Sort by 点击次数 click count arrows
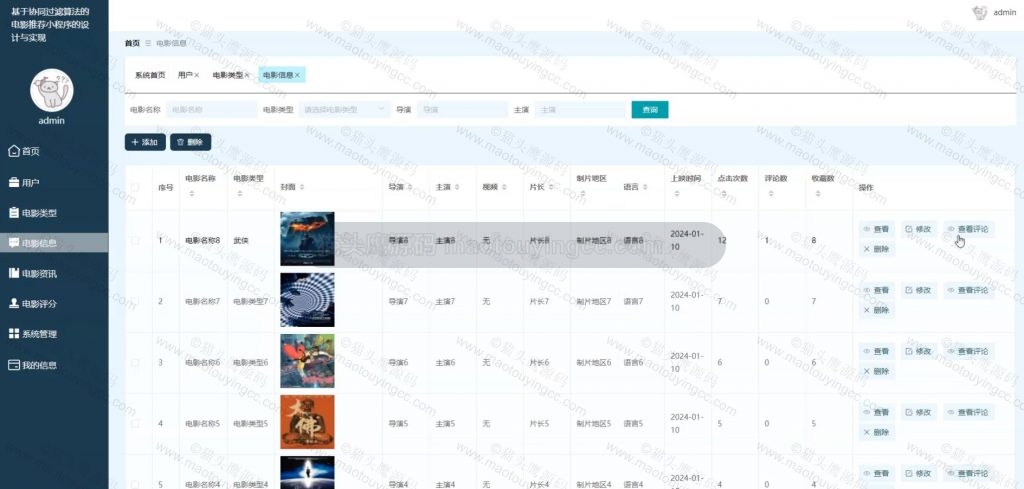Image resolution: width=1024 pixels, height=489 pixels. tap(724, 194)
